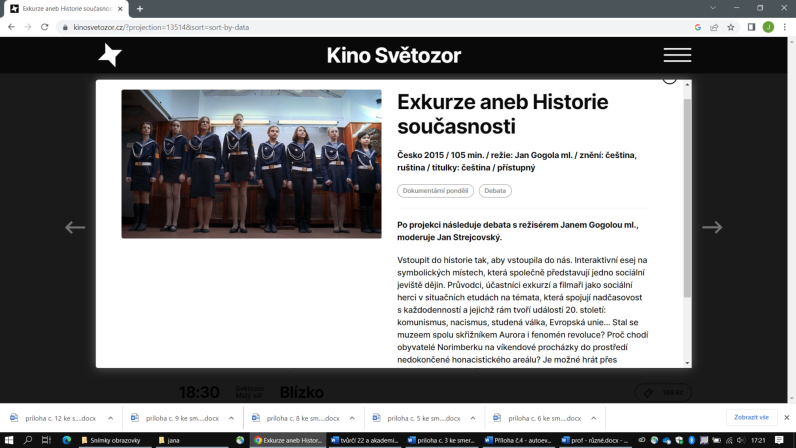This screenshot has width=796, height=448.
Task: Open jana folder in taskbar
Action: (190, 440)
